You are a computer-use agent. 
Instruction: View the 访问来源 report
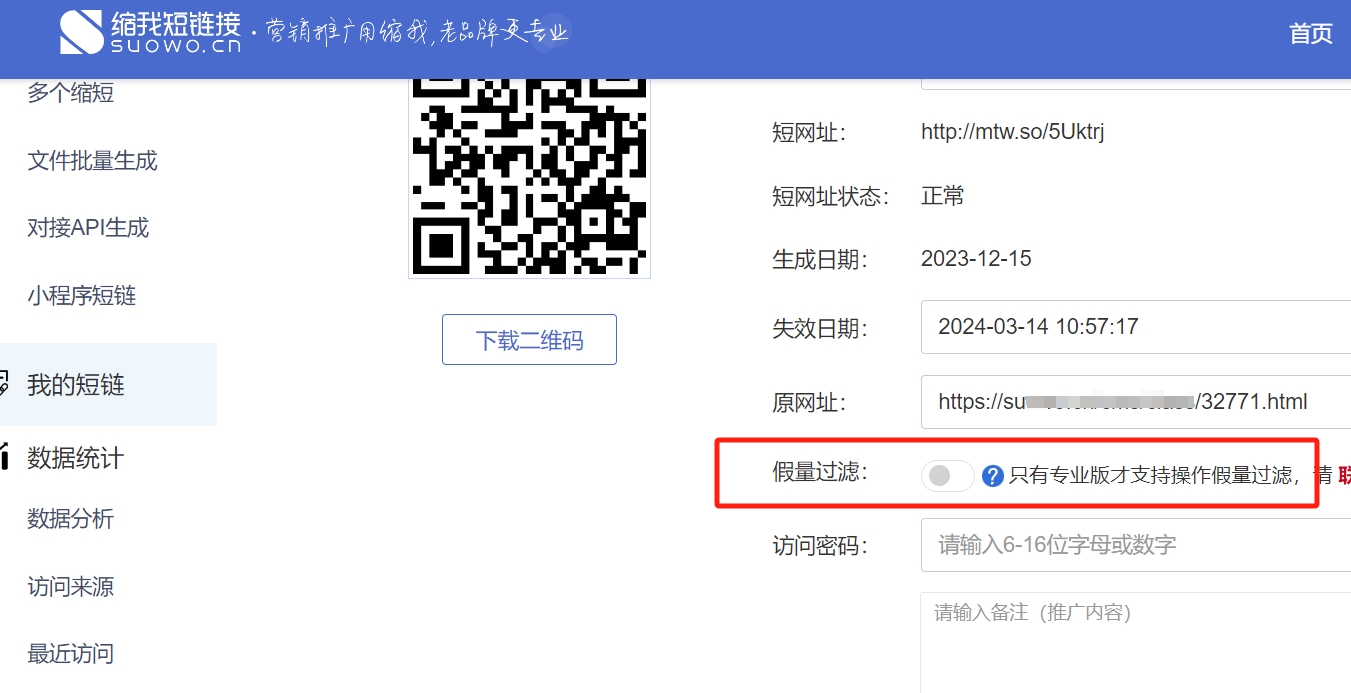tap(70, 587)
